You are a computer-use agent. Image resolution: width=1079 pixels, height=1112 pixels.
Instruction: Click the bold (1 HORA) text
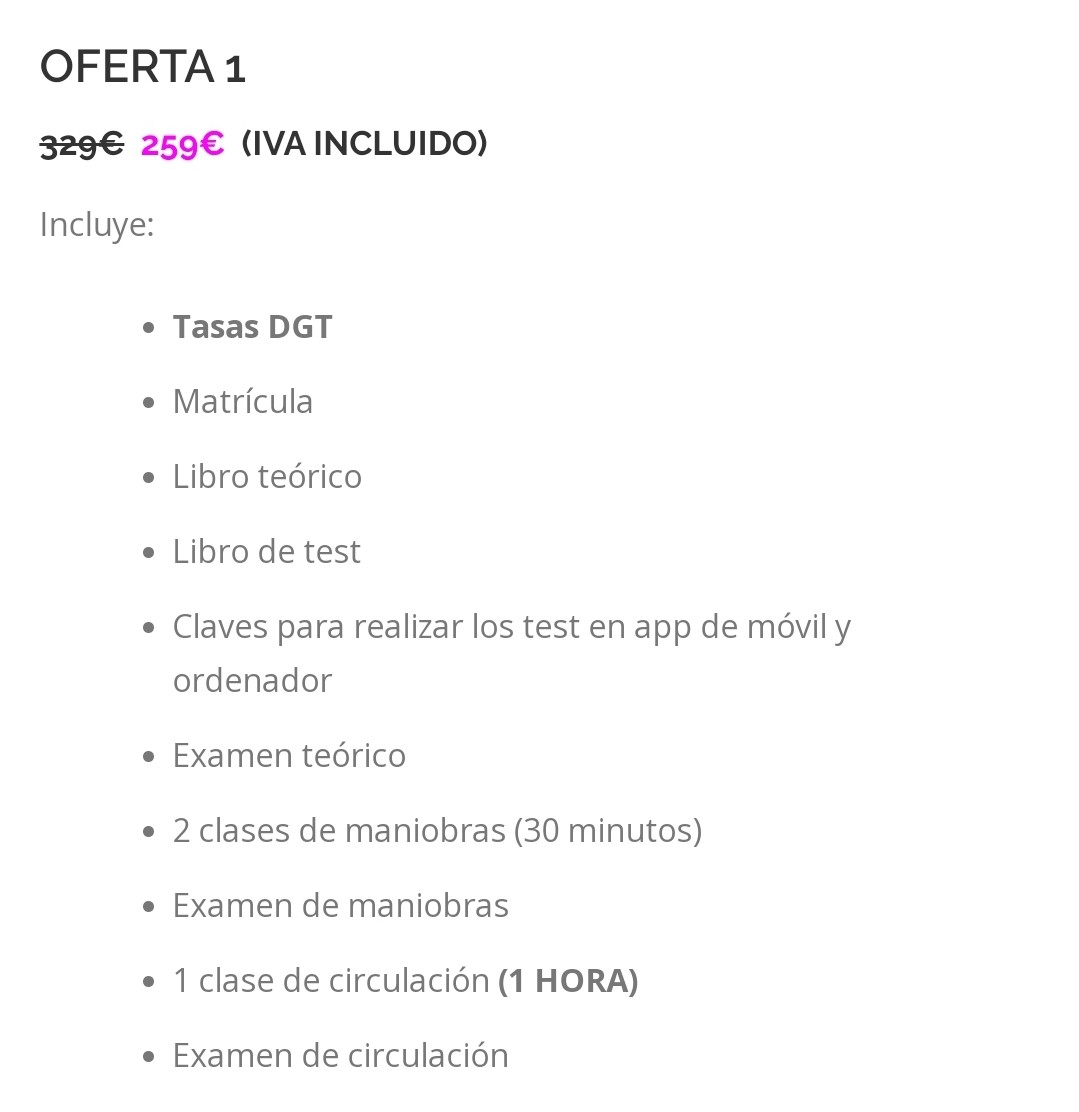[568, 981]
